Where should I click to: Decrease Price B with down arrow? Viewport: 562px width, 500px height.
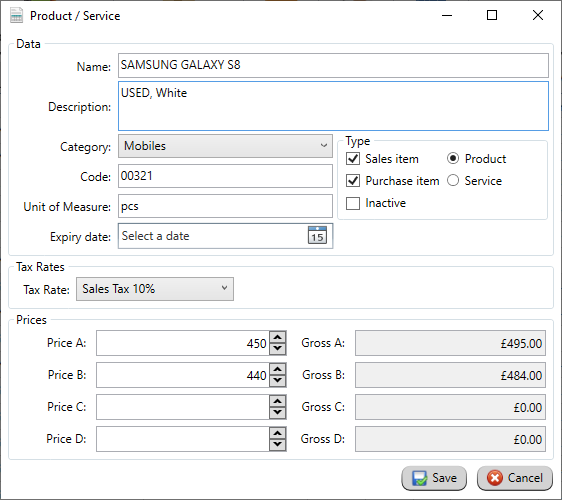tap(278, 381)
